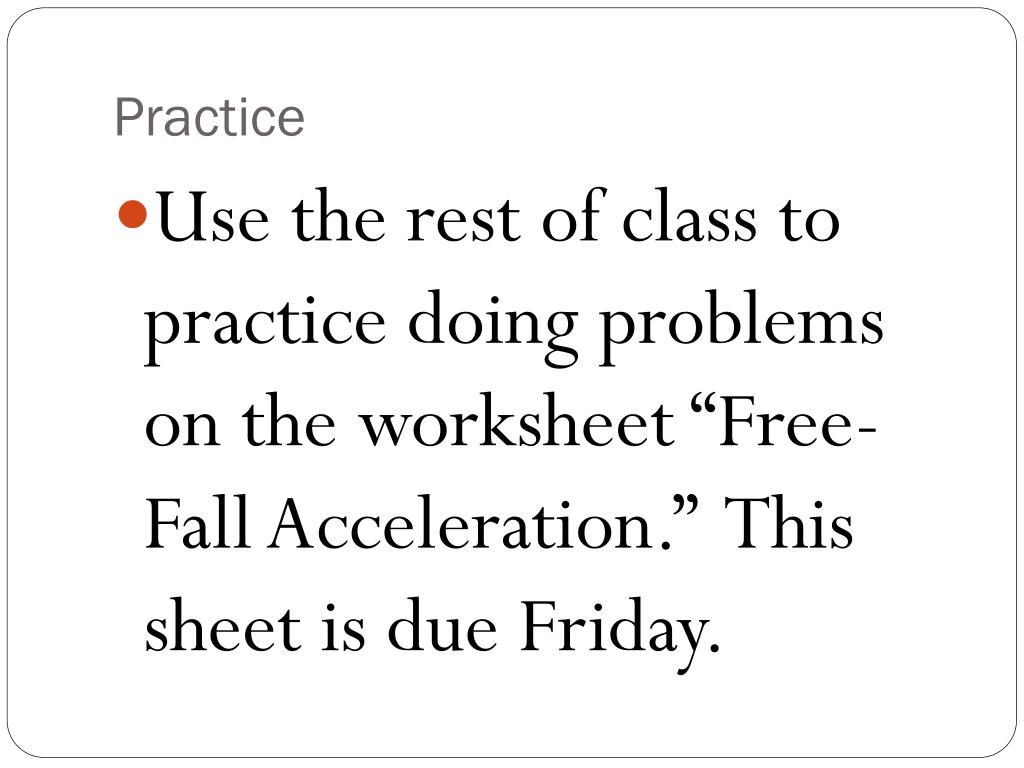Select the word 'on' starting third line
The image size is (1024, 768).
[x=182, y=426]
